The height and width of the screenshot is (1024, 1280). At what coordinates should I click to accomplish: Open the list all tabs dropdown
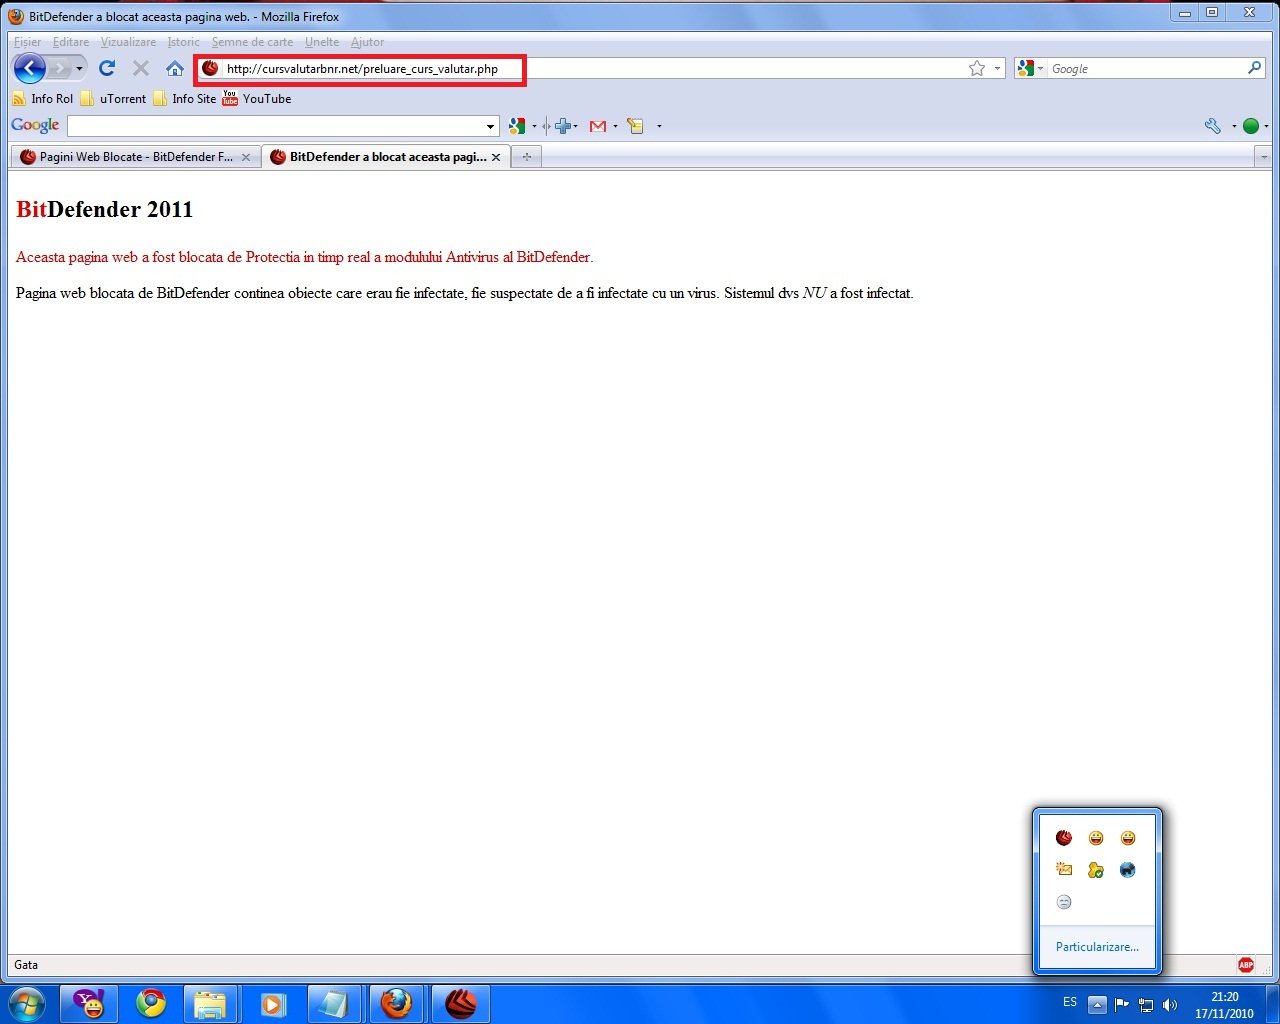(1263, 157)
